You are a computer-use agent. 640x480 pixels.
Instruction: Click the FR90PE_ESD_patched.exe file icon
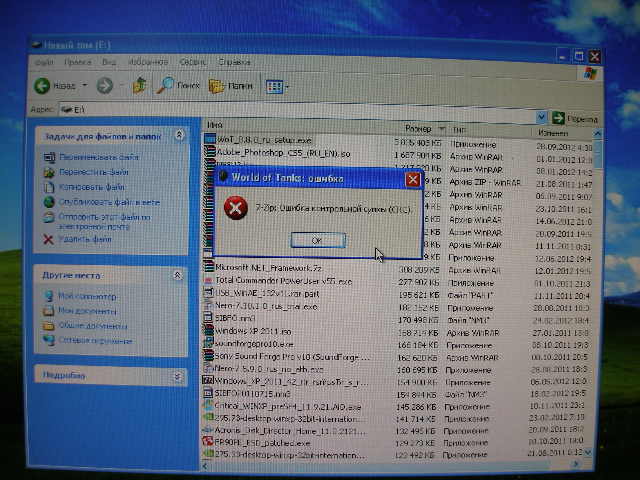tap(208, 442)
